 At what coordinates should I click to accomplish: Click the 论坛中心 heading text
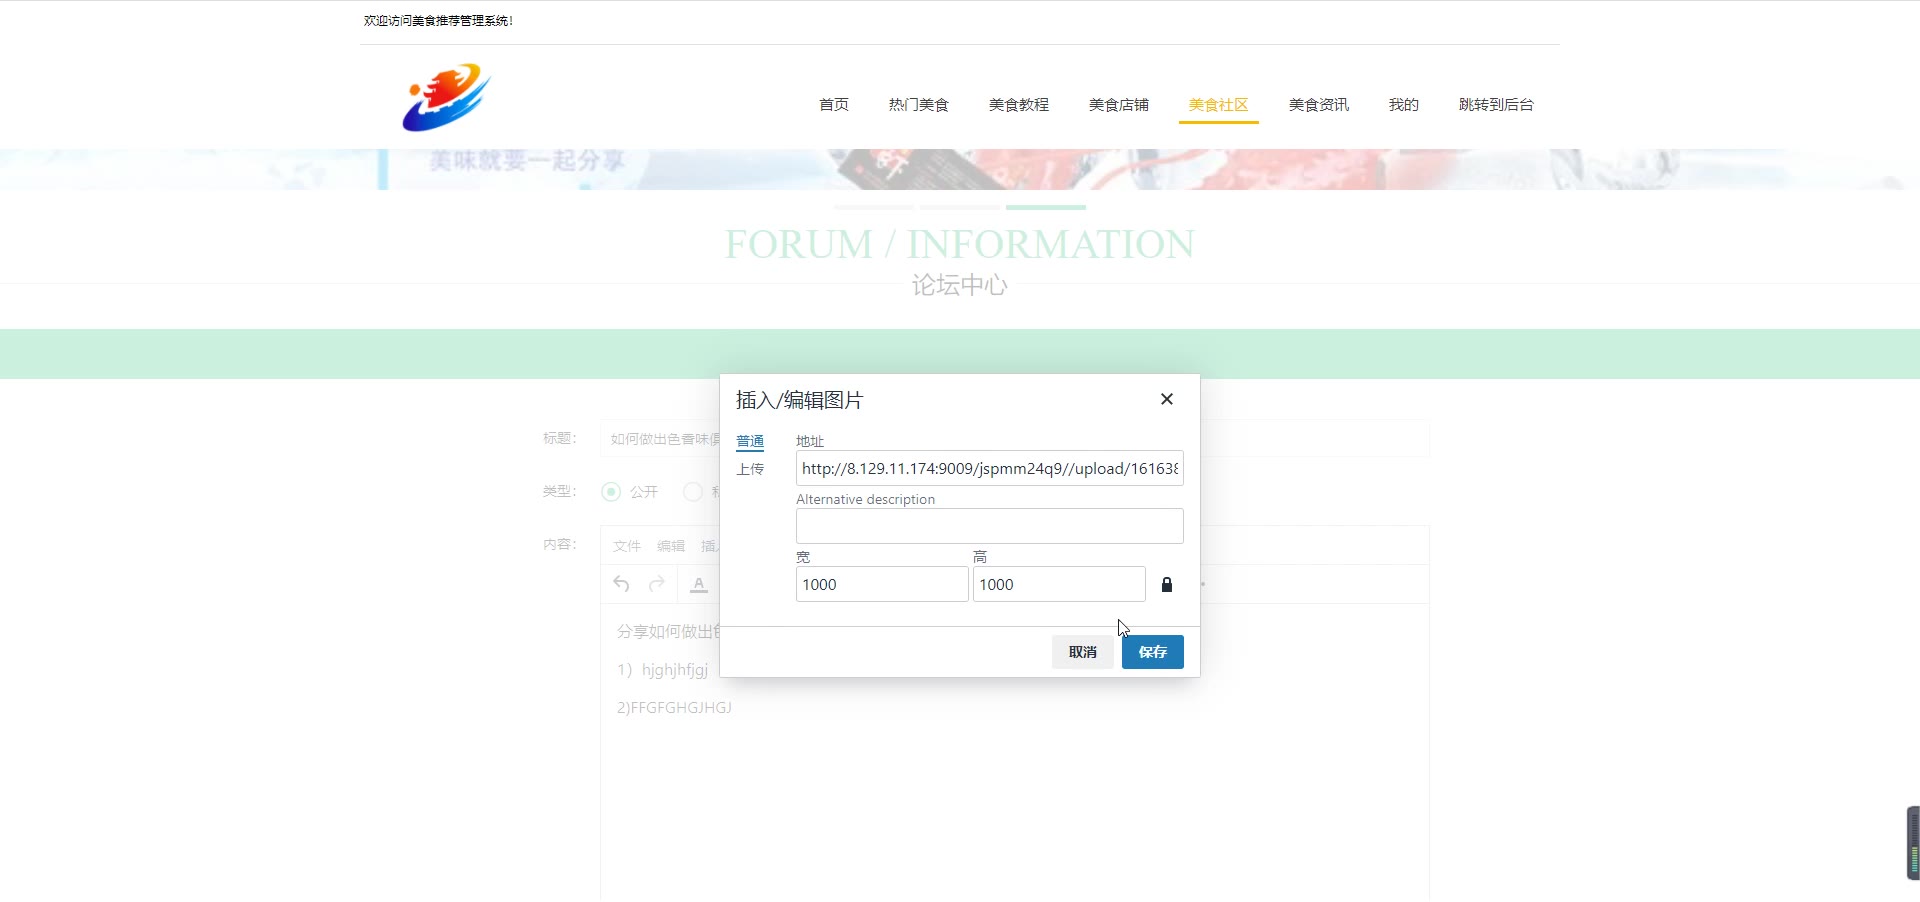pos(960,285)
